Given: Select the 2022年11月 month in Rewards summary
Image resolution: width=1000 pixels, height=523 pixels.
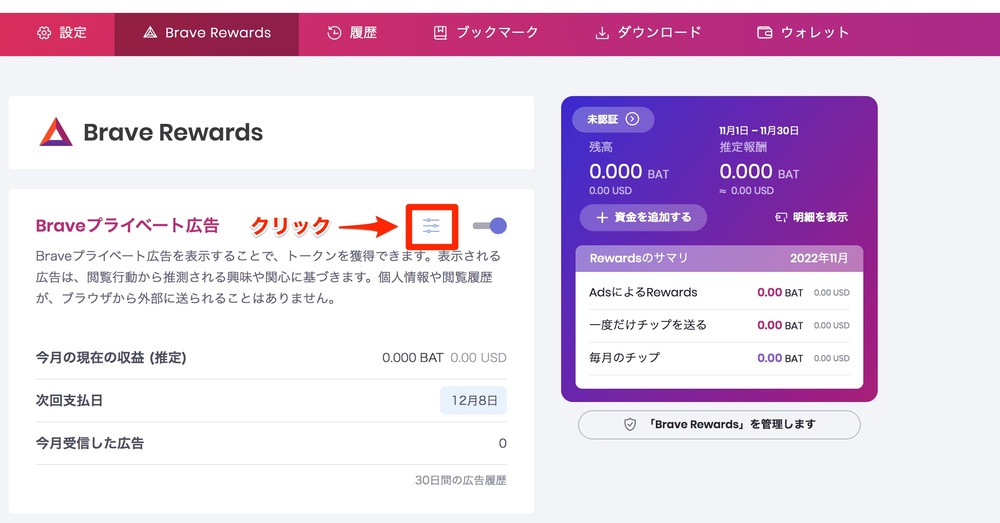Looking at the screenshot, I should click(819, 258).
